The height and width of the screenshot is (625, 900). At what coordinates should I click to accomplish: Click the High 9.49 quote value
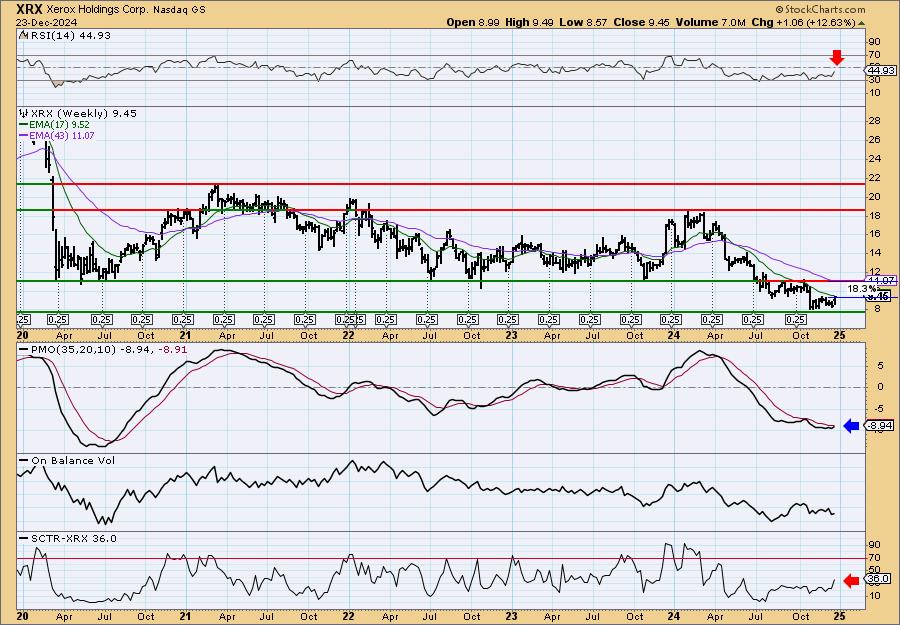(x=529, y=22)
